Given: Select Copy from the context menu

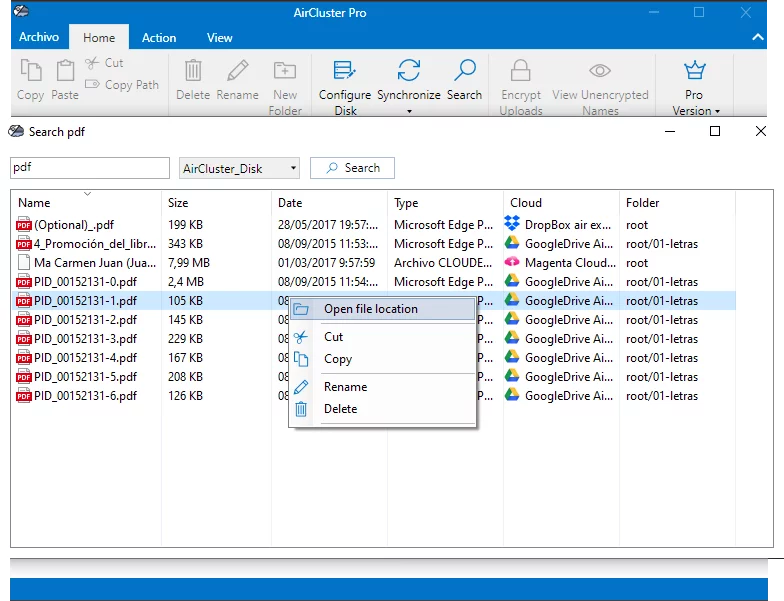Looking at the screenshot, I should pyautogui.click(x=338, y=359).
